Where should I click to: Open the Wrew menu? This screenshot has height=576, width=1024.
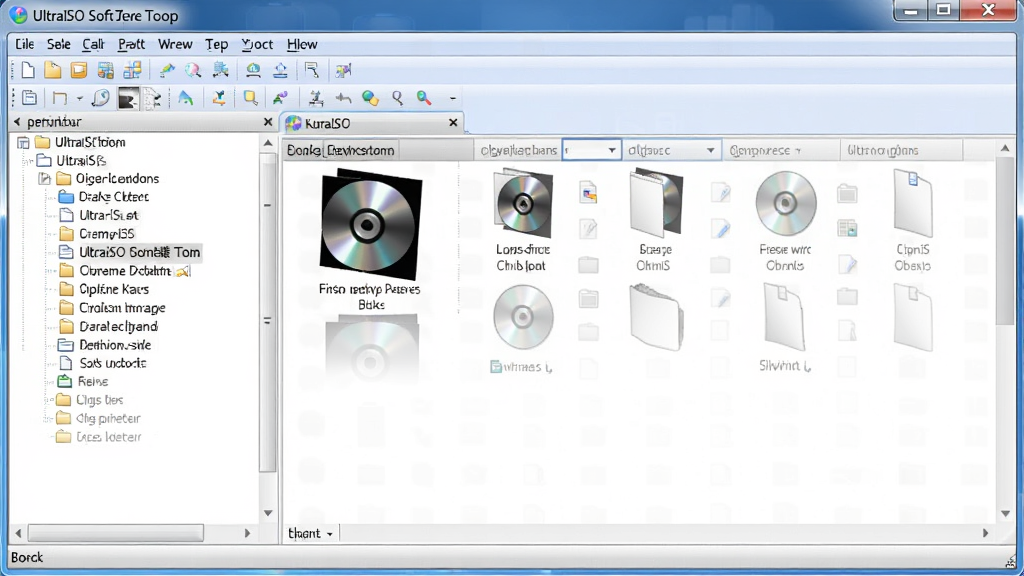coord(175,44)
